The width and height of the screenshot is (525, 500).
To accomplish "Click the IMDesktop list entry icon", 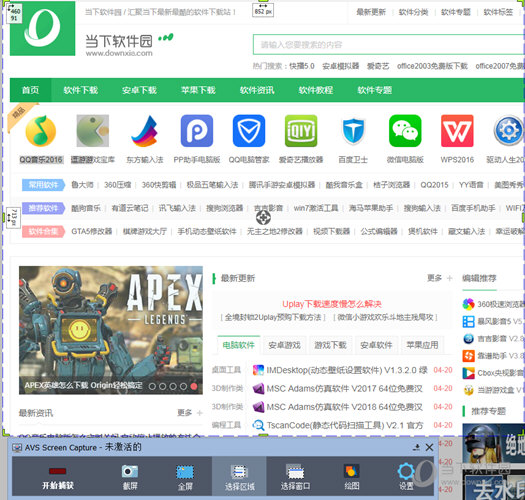I will 258,370.
